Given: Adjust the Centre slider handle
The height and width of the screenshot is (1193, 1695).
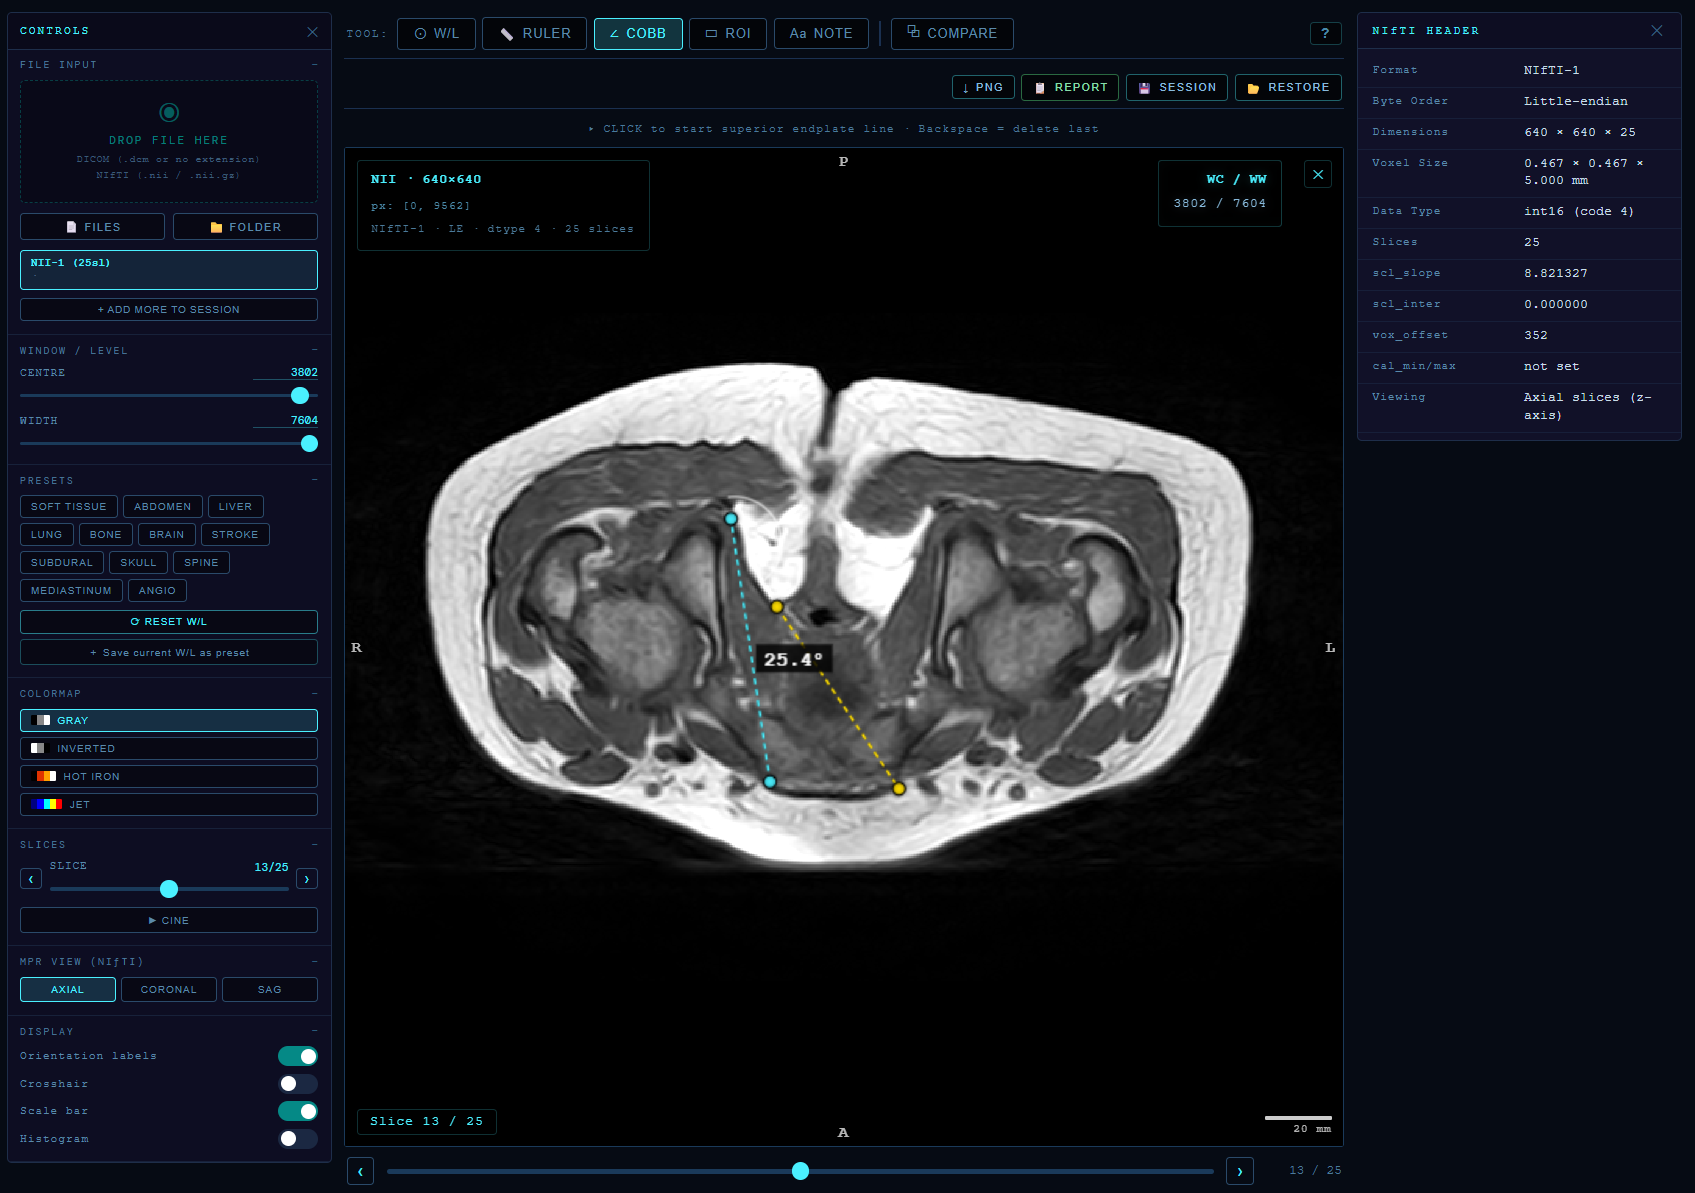Looking at the screenshot, I should click(x=300, y=395).
